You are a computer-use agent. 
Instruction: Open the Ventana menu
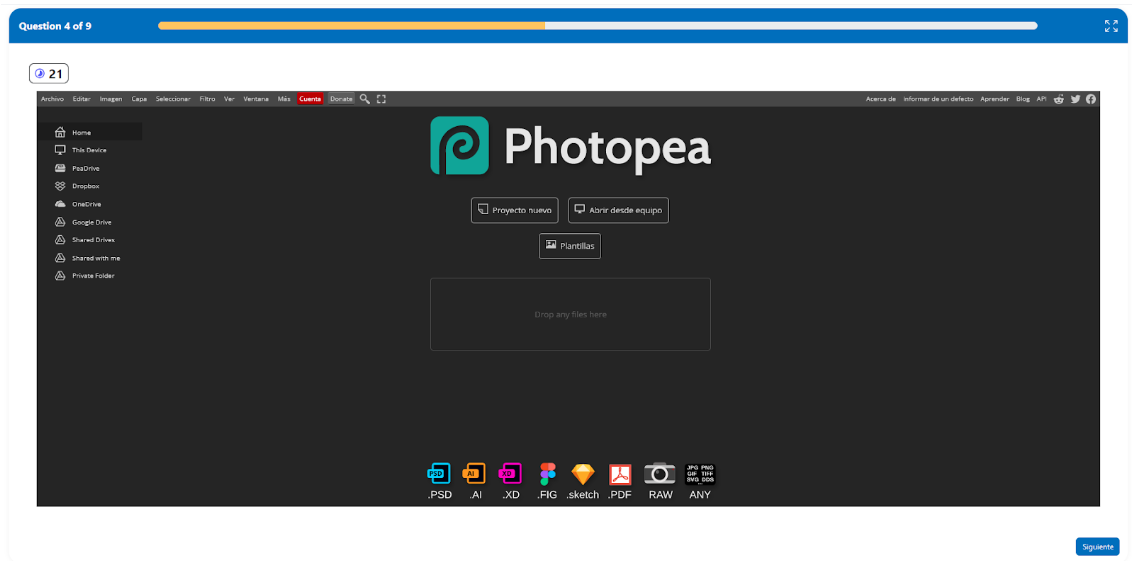tap(256, 99)
